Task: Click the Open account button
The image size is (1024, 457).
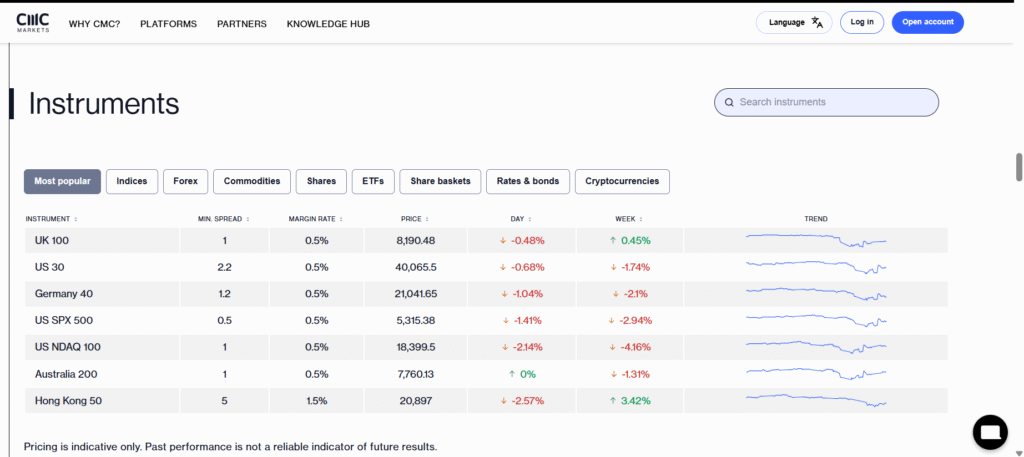Action: click(927, 22)
